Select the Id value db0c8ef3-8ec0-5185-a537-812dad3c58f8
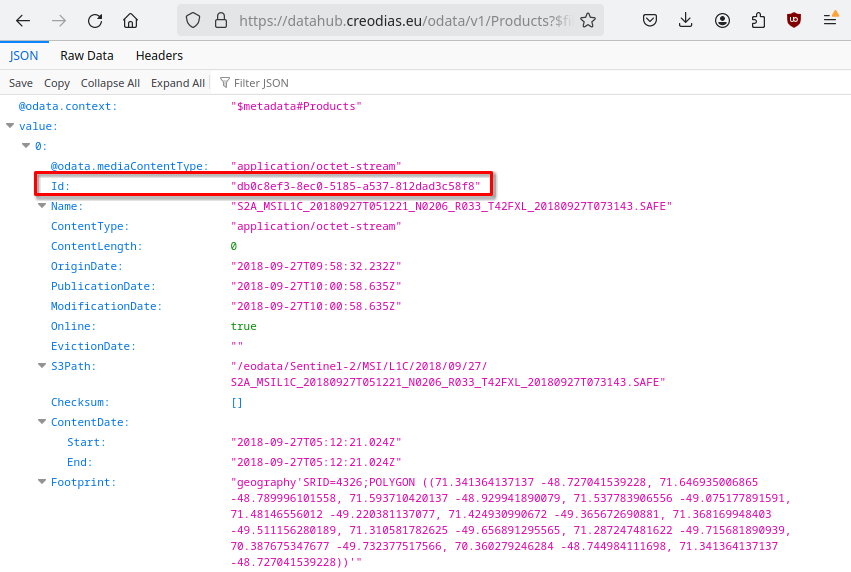This screenshot has height=572, width=851. pos(355,186)
